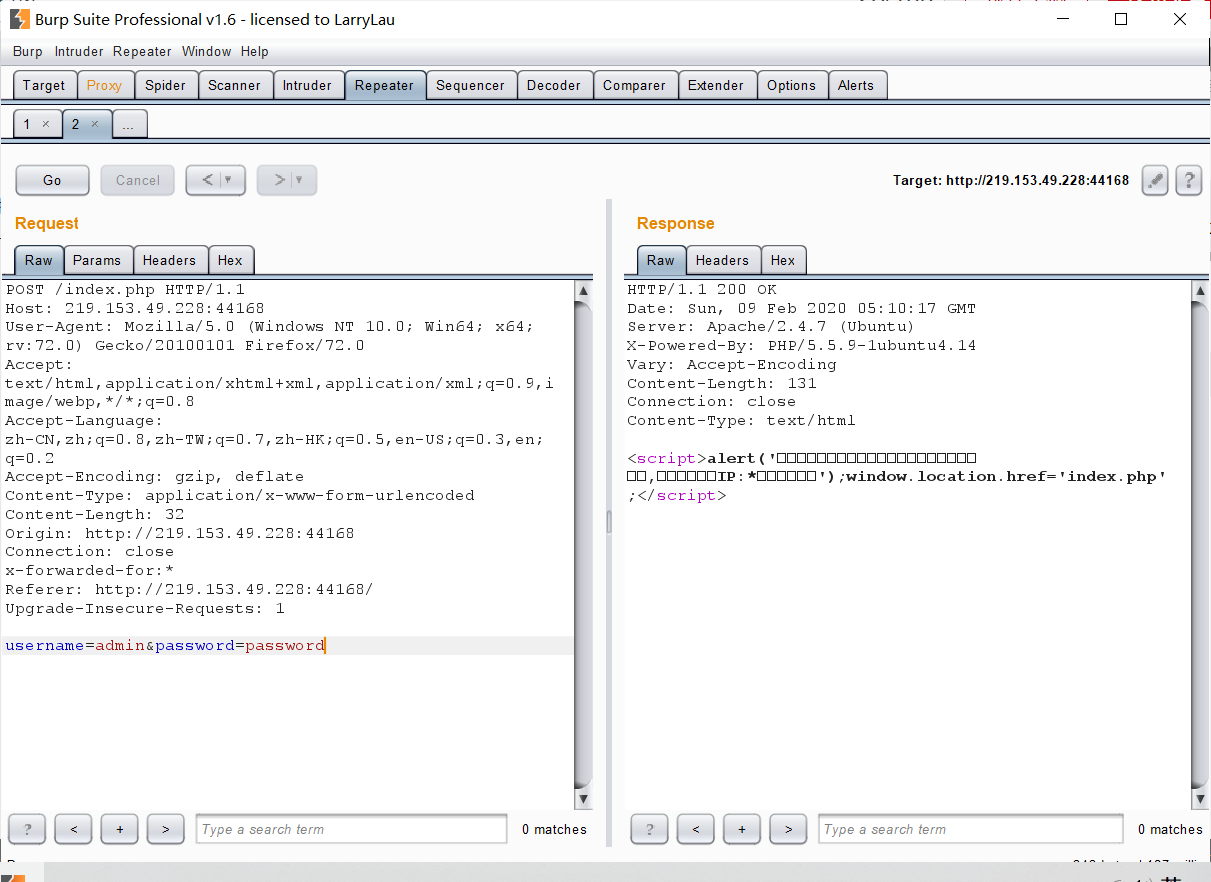Click the next match ">" icon under Response
1211x882 pixels.
tap(788, 829)
